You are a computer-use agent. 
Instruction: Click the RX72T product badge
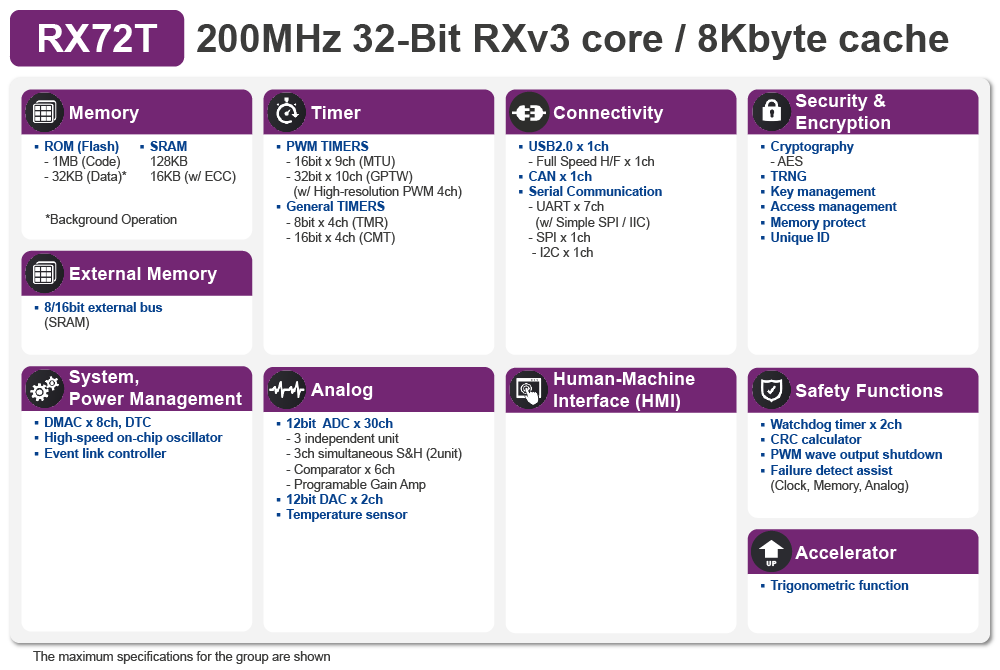click(96, 38)
